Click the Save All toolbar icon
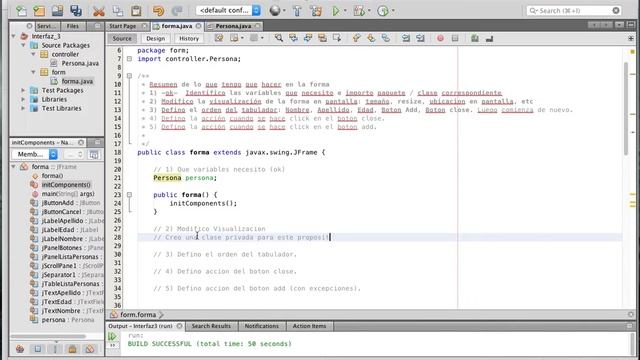Viewport: 640px width, 360px height. point(76,11)
